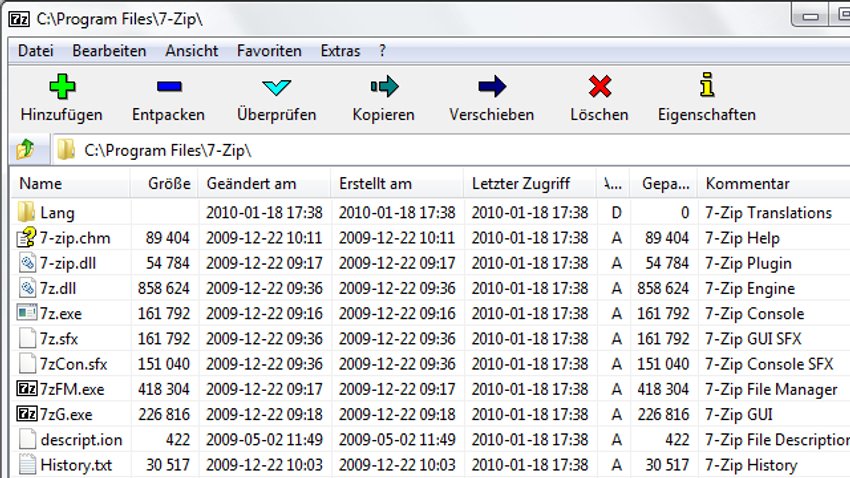This screenshot has width=850, height=478.
Task: Select the 7zCon.sfx file icon
Action: click(x=27, y=364)
